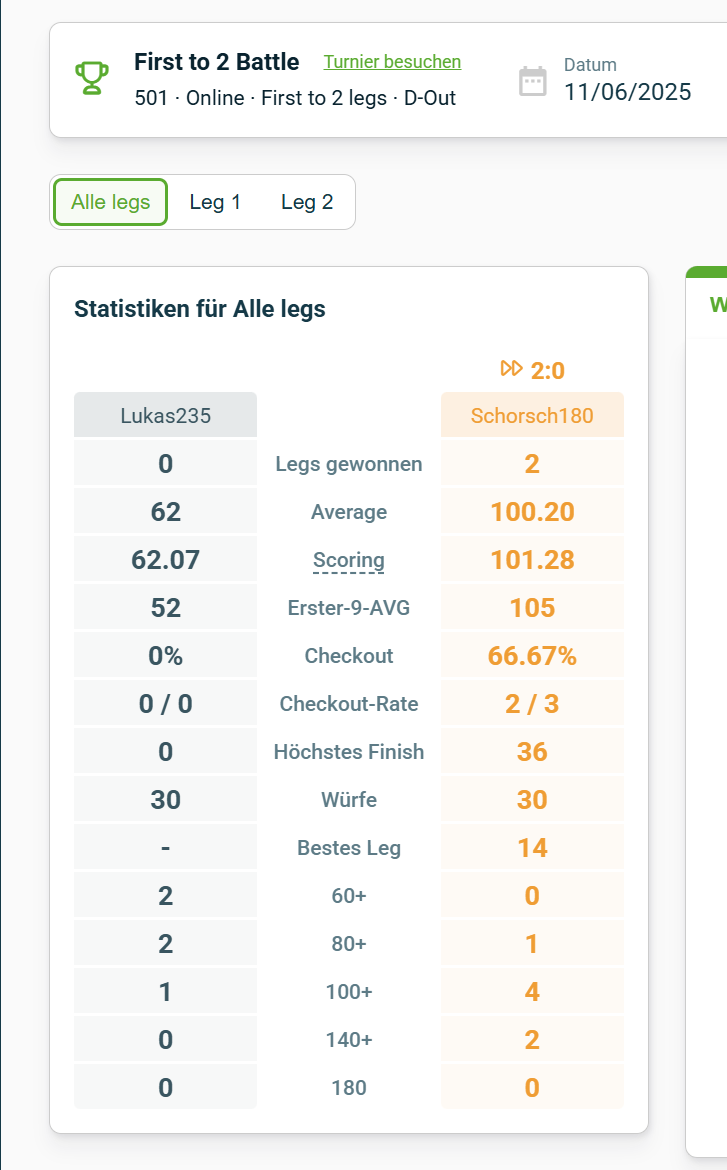727x1170 pixels.
Task: Open the Turnier besuchen link
Action: [x=391, y=61]
